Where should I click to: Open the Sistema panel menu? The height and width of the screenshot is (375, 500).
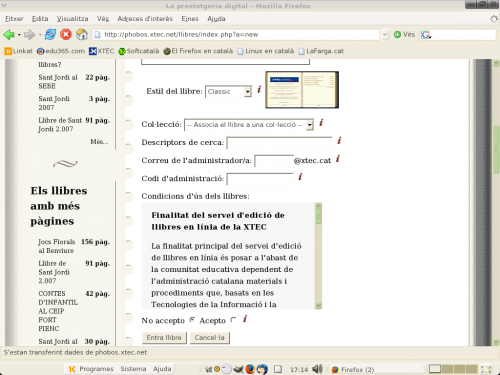point(133,369)
